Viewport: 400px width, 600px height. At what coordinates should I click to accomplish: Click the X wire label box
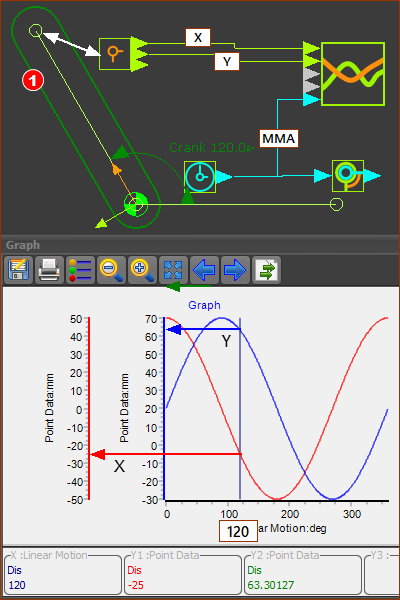(x=198, y=38)
